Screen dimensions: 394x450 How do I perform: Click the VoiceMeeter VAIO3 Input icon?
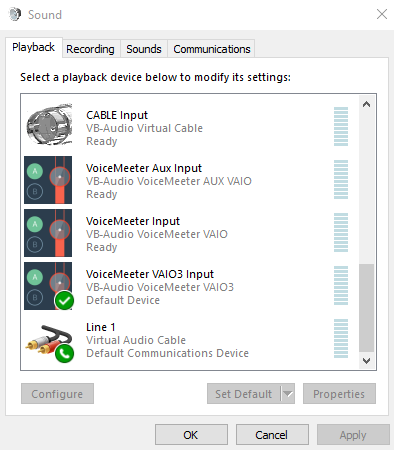tap(48, 286)
